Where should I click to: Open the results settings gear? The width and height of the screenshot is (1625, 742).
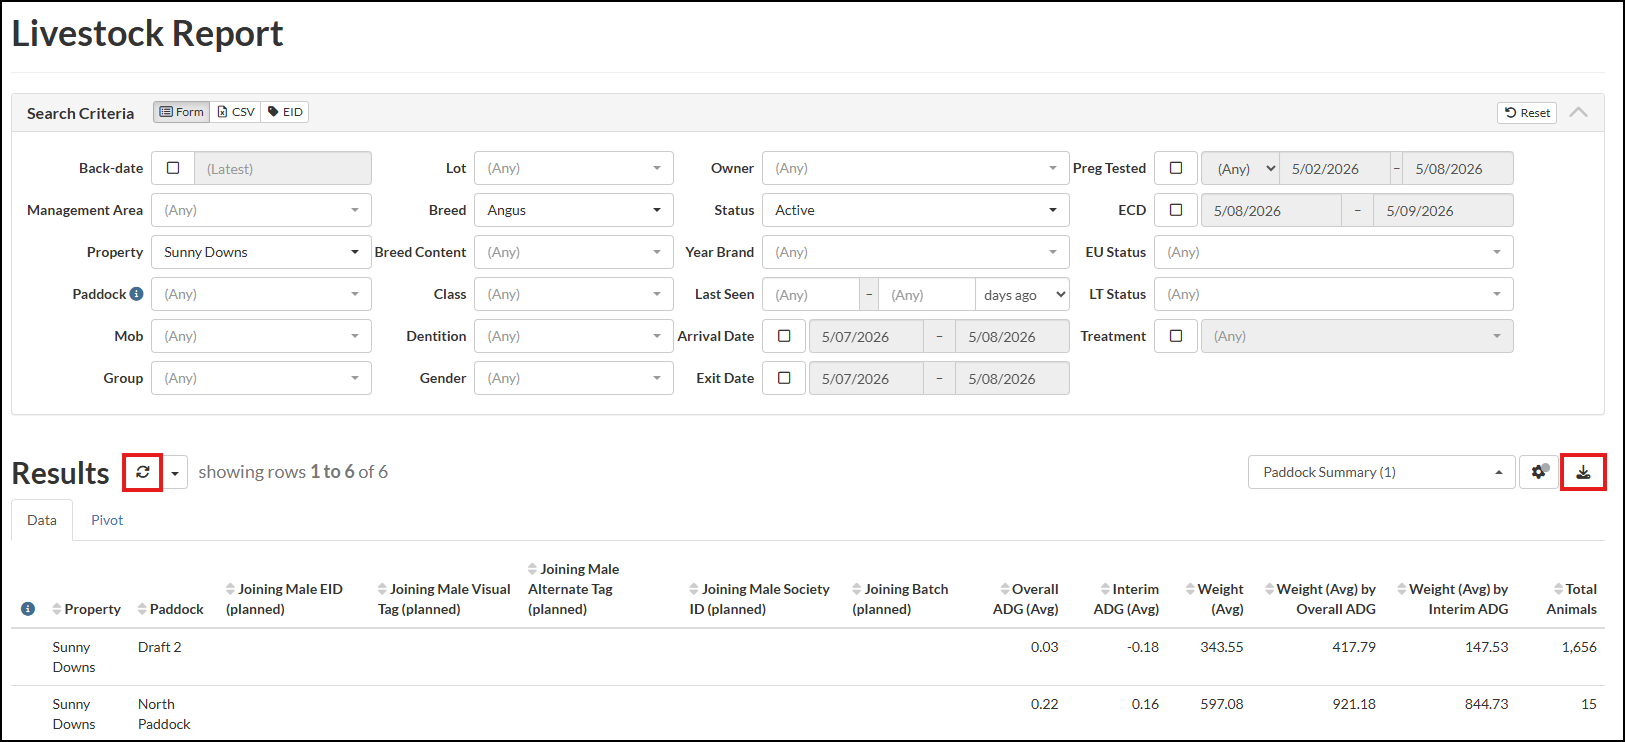(x=1539, y=472)
